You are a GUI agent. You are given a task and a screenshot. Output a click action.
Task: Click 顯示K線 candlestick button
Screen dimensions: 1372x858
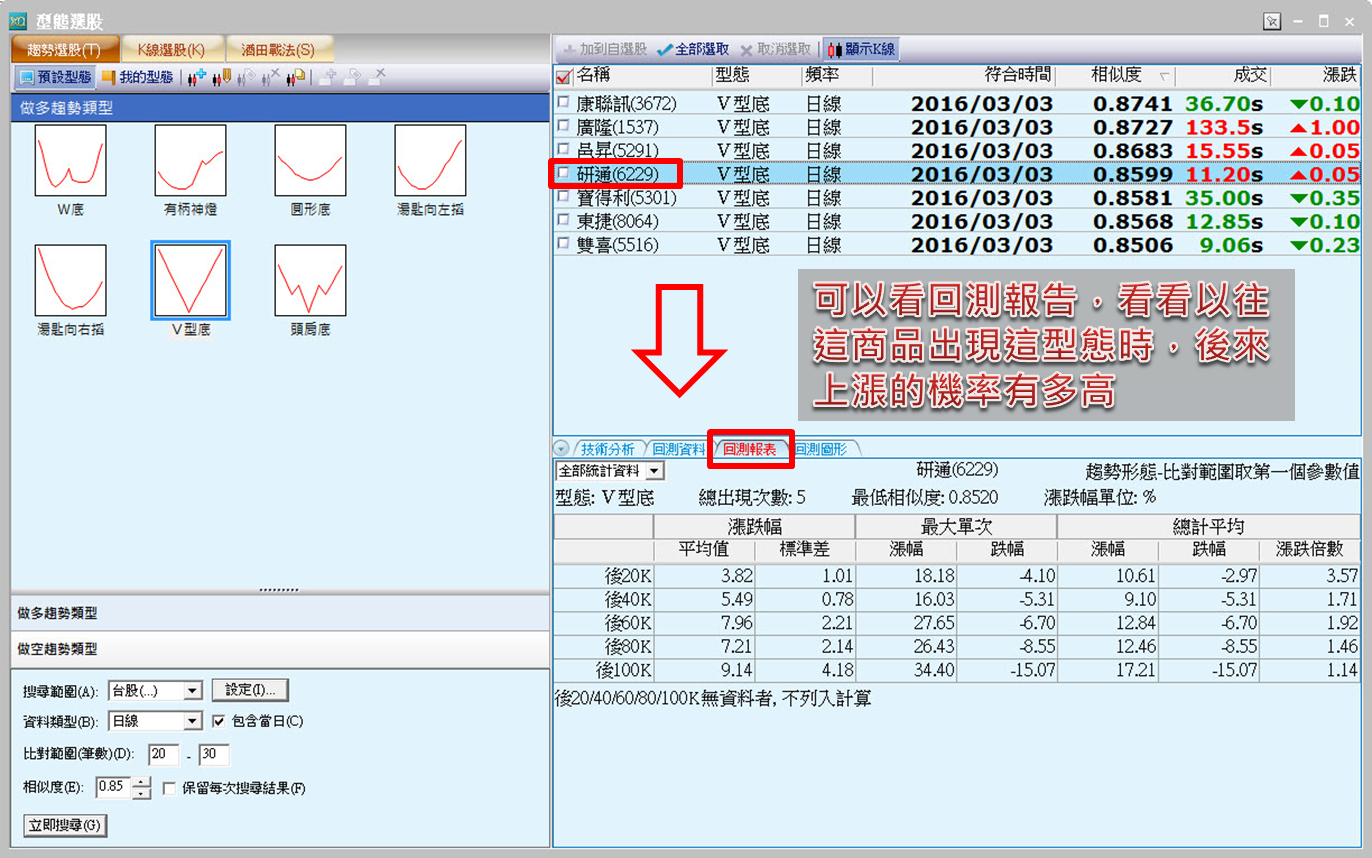(x=860, y=49)
